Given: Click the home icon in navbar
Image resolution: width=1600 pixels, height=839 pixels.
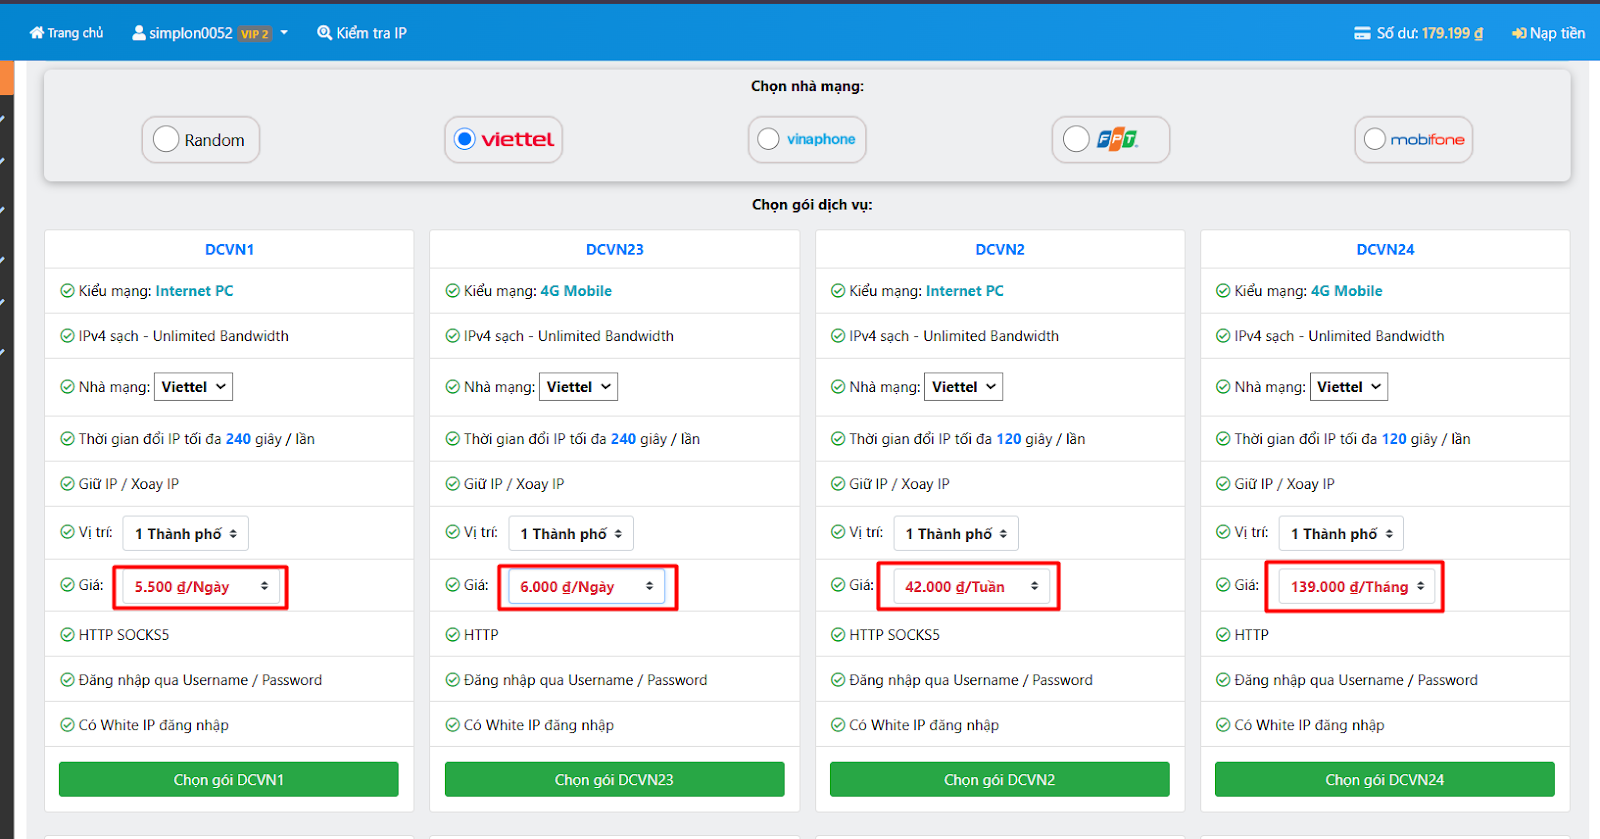Looking at the screenshot, I should 37,33.
